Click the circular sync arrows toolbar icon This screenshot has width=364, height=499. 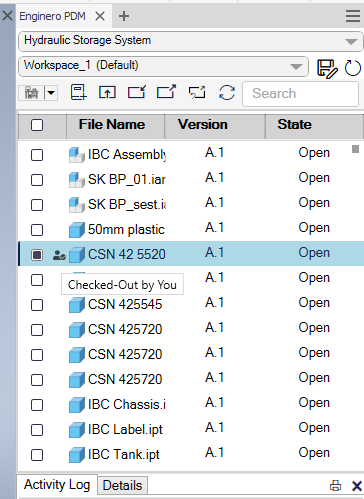click(227, 92)
